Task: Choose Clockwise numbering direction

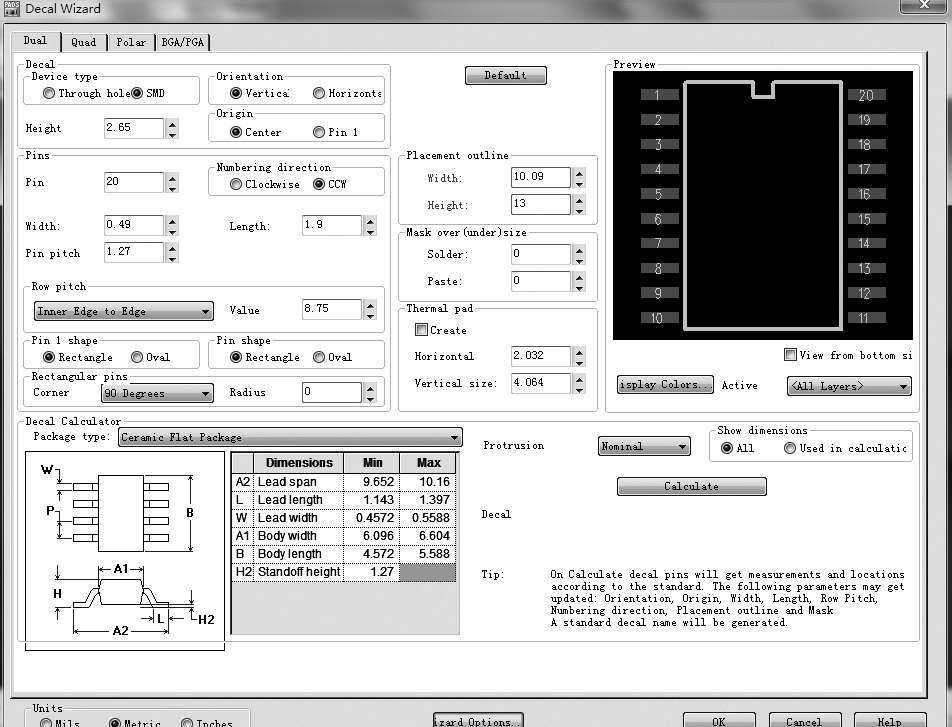Action: tap(236, 184)
